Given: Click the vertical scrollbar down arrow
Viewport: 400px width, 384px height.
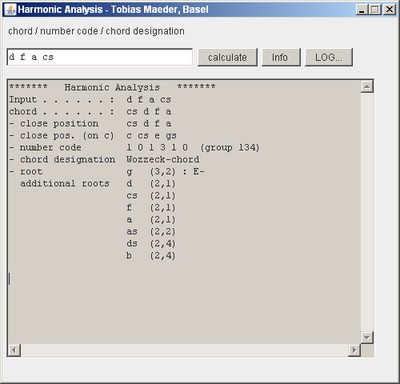Looking at the screenshot, I should click(x=367, y=337).
